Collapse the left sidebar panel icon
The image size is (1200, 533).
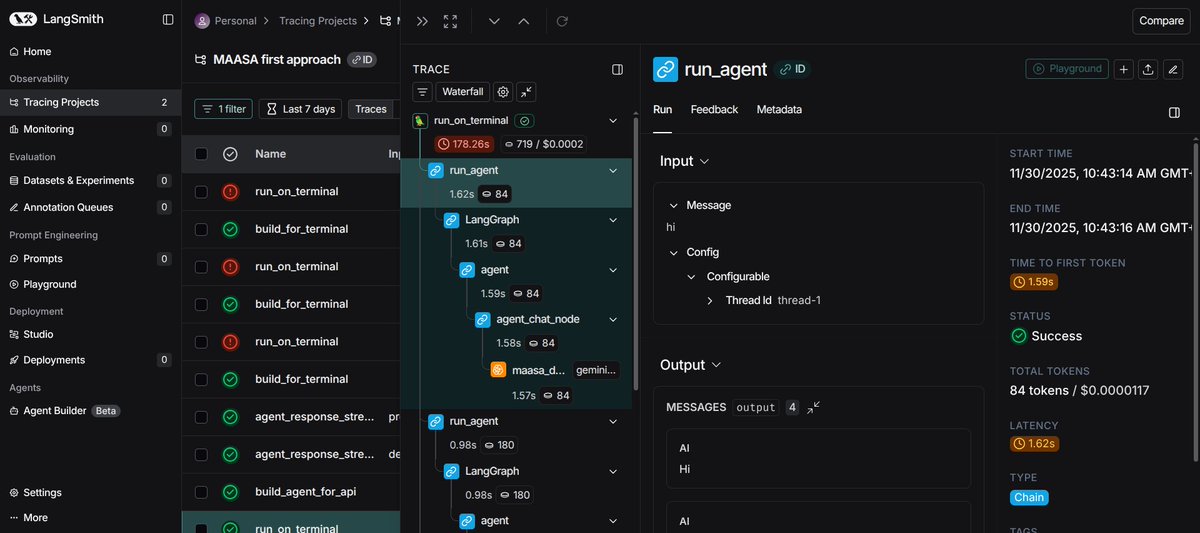168,20
